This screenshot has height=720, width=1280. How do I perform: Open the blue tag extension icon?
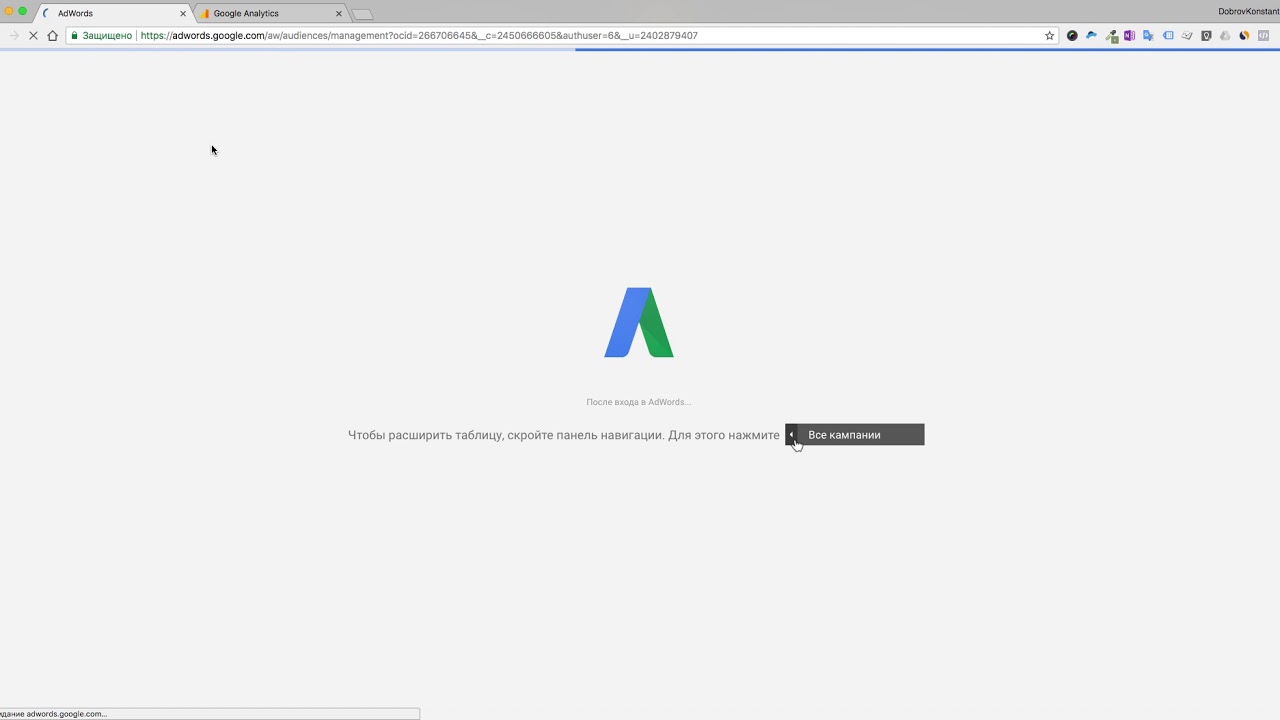1168,35
